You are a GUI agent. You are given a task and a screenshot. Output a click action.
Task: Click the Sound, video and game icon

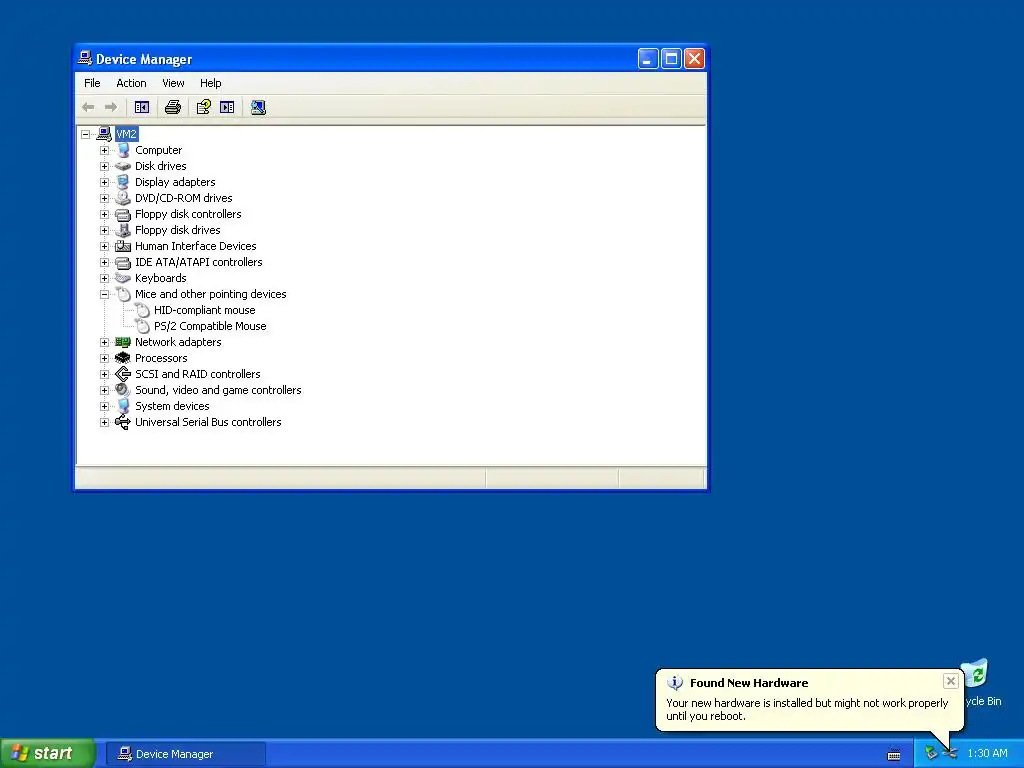pyautogui.click(x=123, y=390)
